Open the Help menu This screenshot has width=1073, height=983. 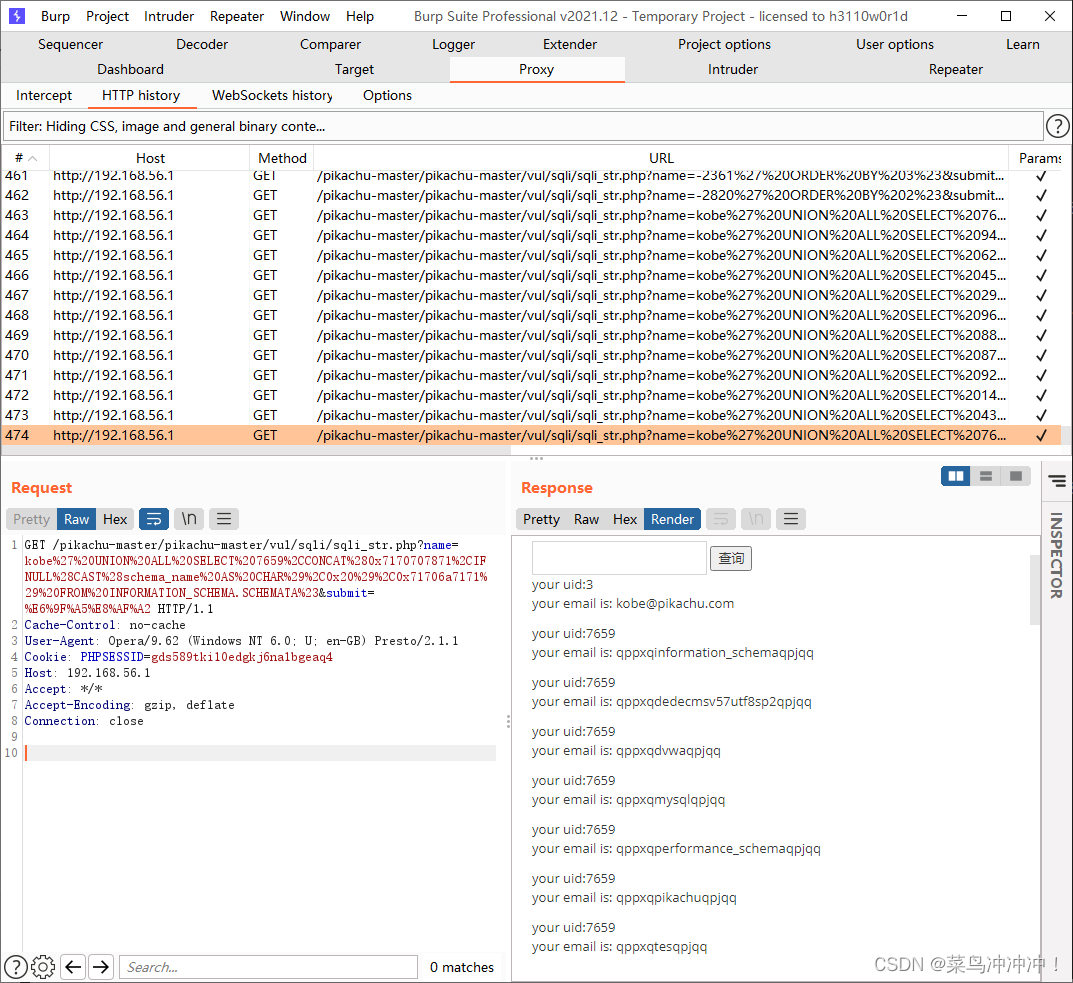[x=360, y=16]
